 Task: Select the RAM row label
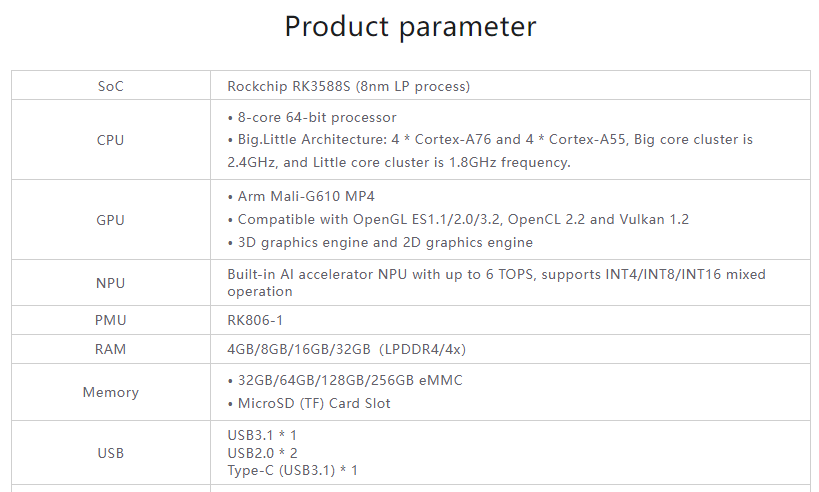click(110, 349)
